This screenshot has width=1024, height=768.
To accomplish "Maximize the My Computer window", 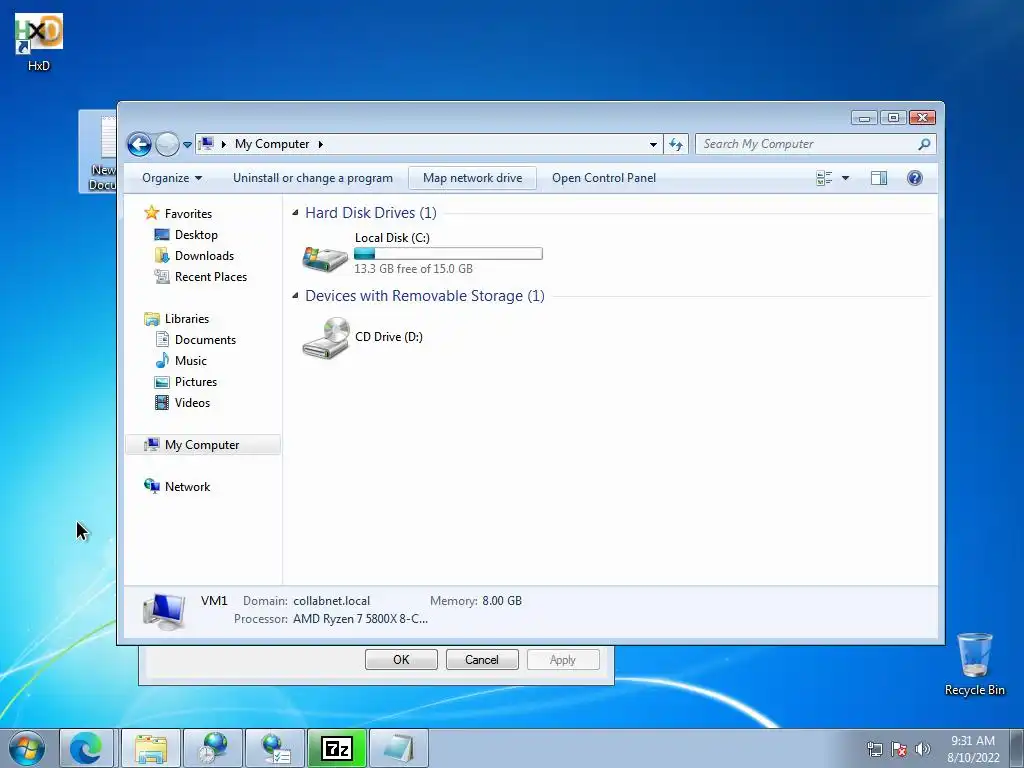I will coord(893,118).
